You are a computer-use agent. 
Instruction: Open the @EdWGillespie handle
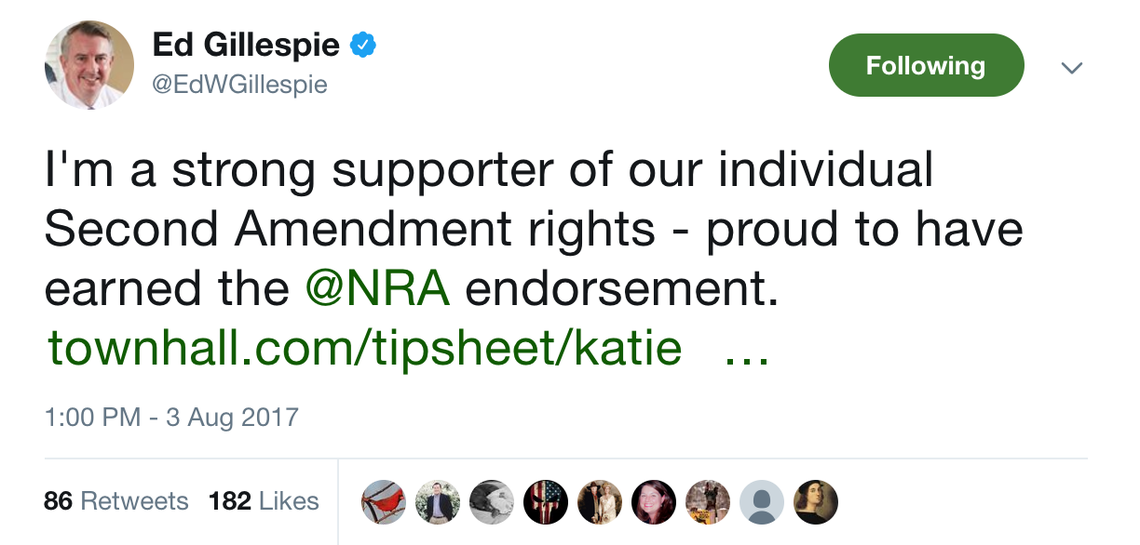tap(239, 86)
